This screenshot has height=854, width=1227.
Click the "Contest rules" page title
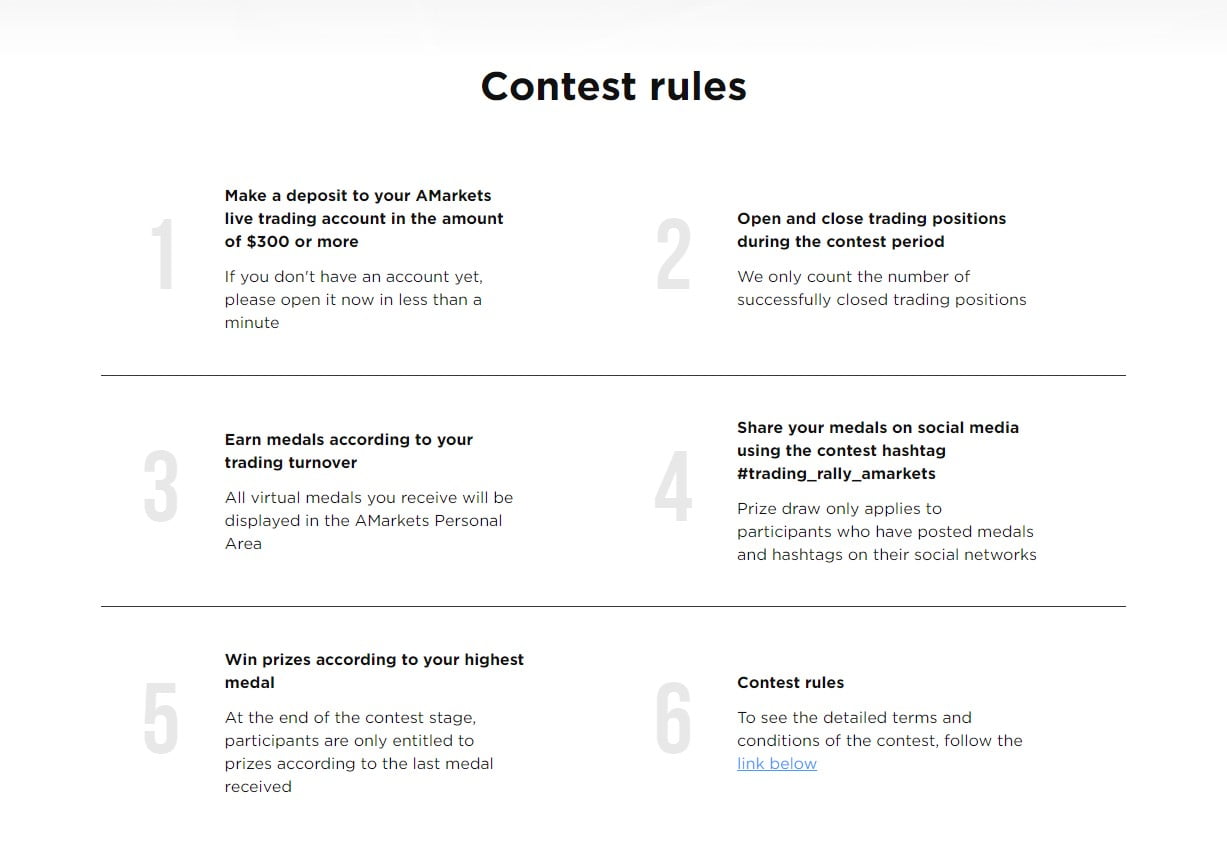[613, 86]
